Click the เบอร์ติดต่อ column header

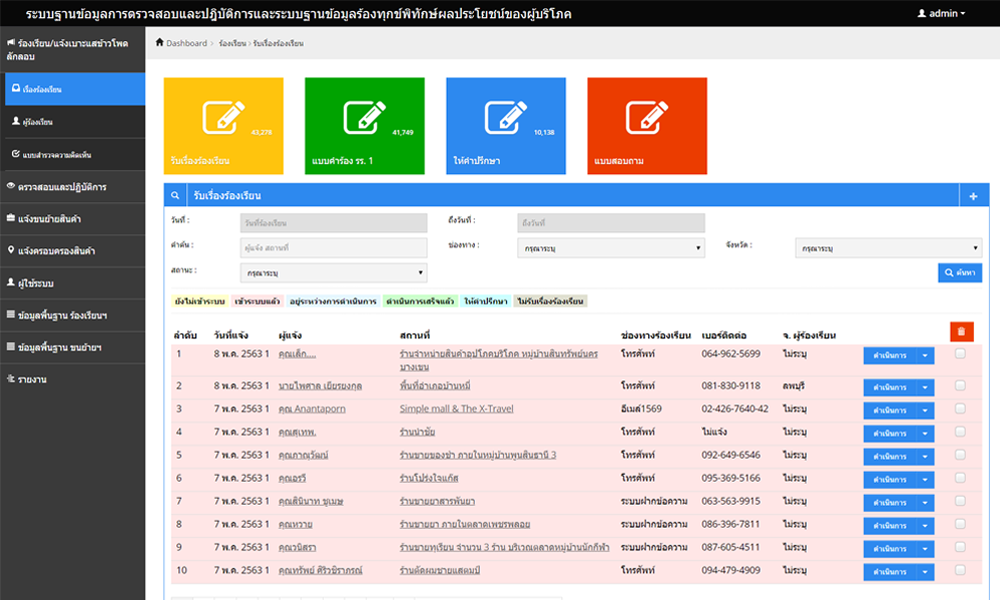click(724, 335)
